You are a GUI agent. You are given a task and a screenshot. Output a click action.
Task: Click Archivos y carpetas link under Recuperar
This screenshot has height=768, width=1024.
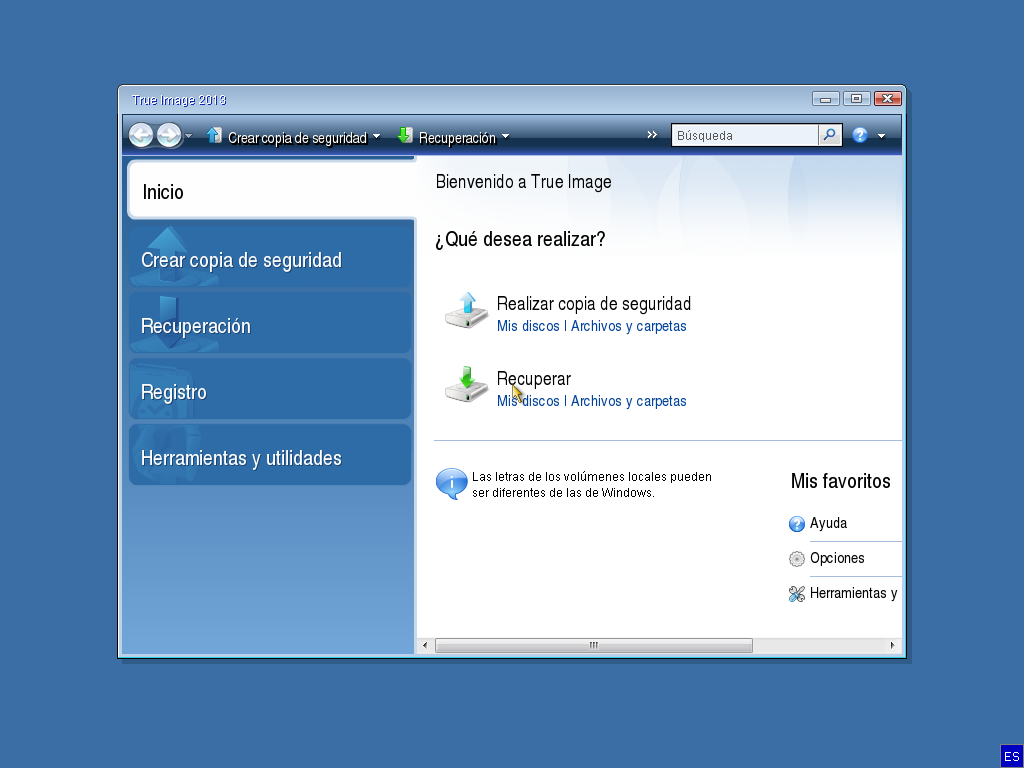point(628,401)
